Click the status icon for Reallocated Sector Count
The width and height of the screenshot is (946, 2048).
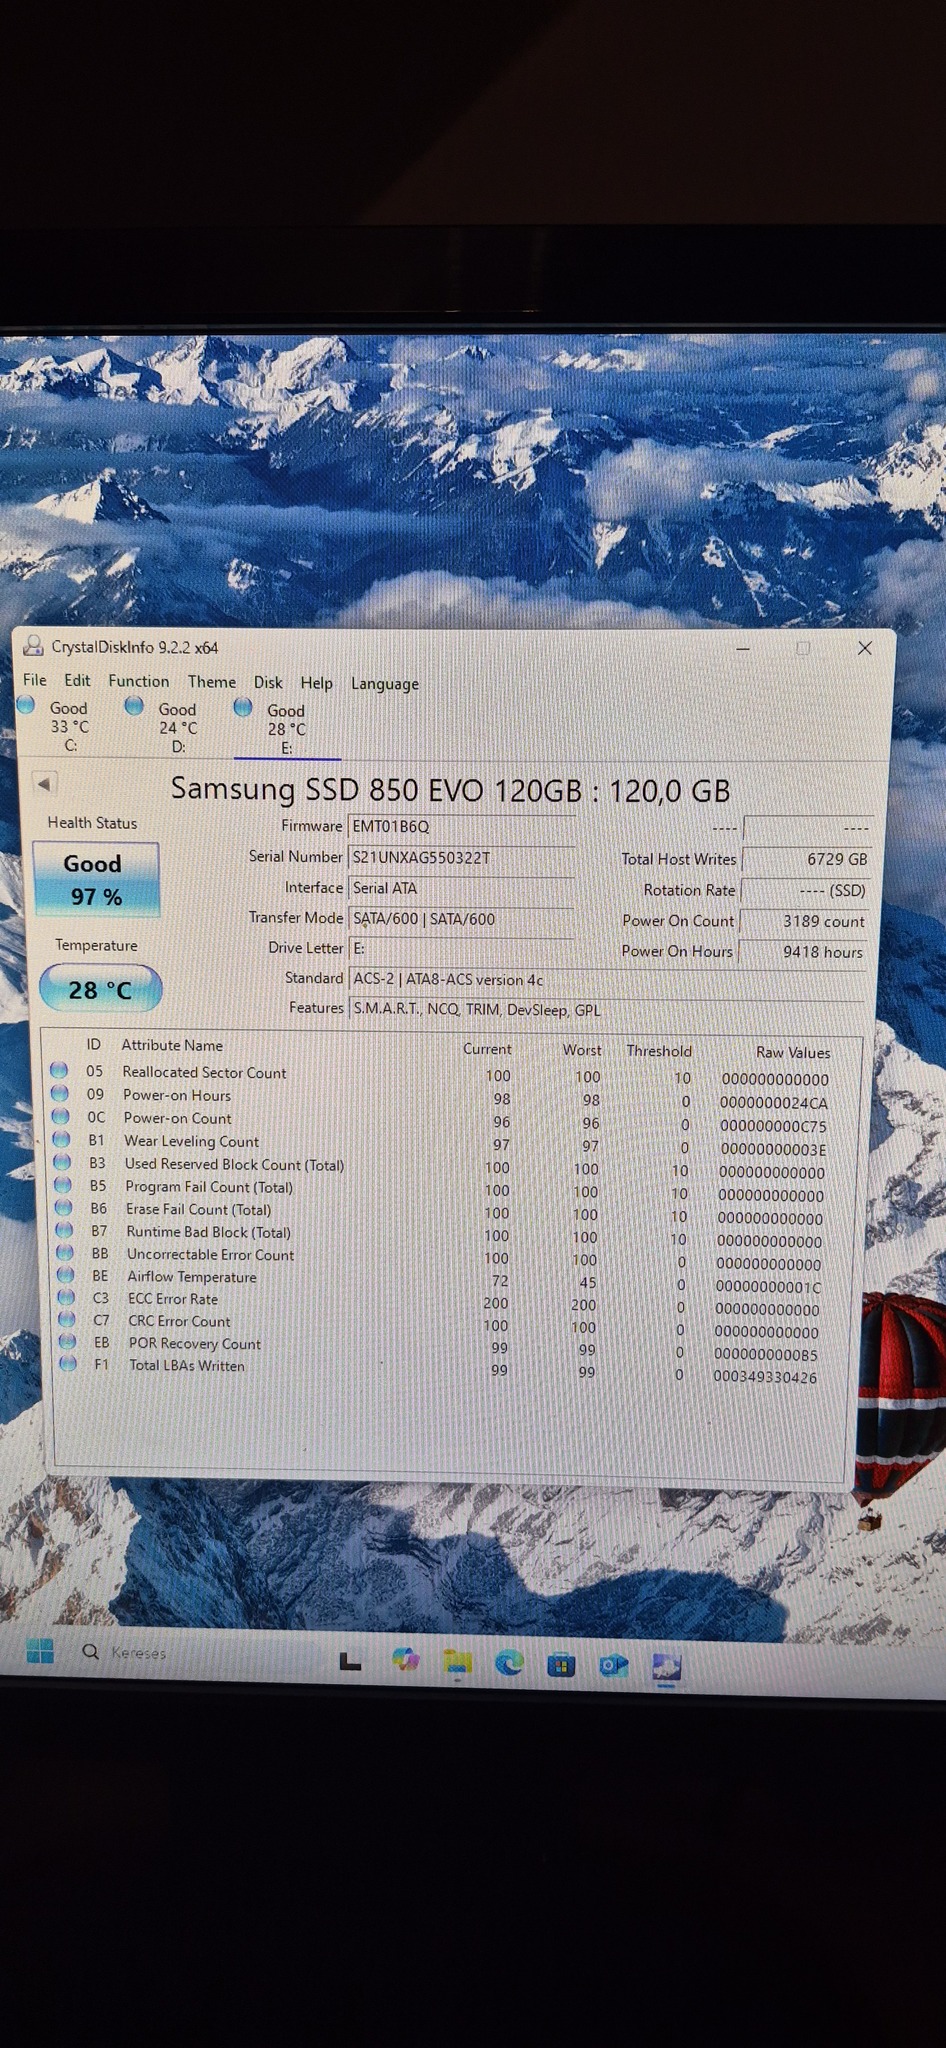point(59,1070)
